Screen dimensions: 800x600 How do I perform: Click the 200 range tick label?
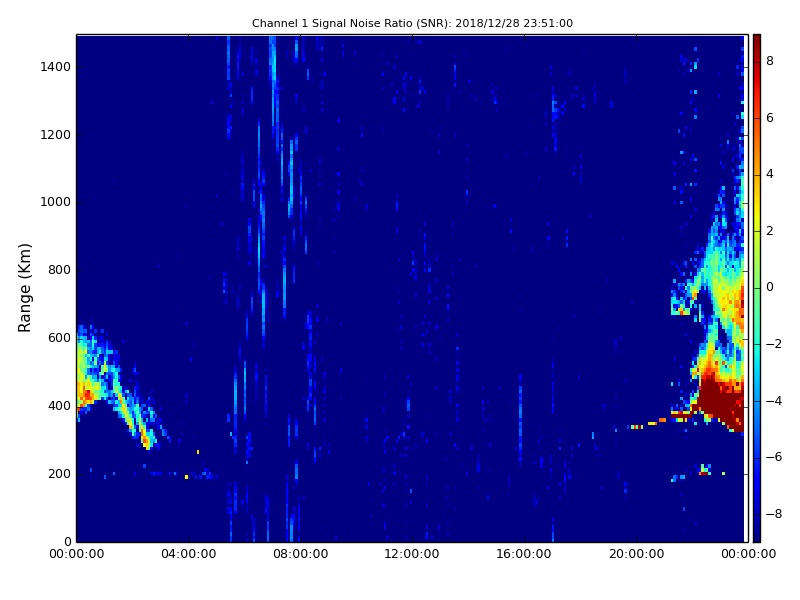(59, 473)
